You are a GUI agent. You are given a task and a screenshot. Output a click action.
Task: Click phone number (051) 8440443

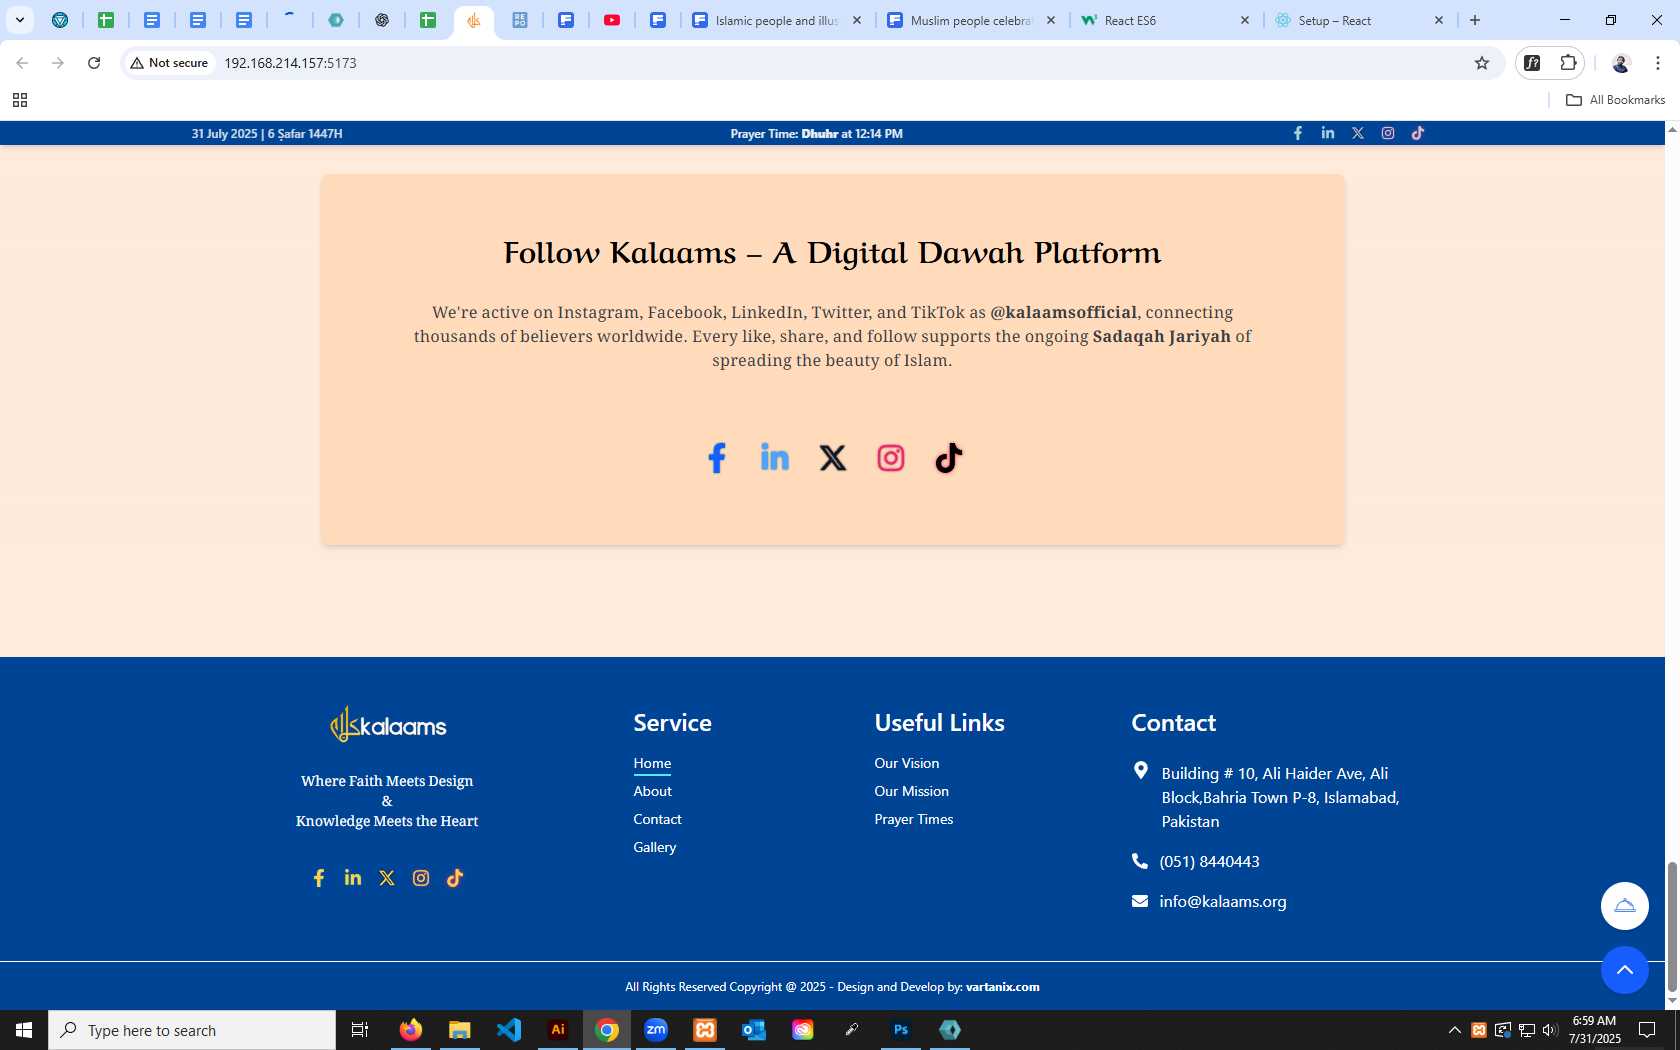coord(1209,861)
